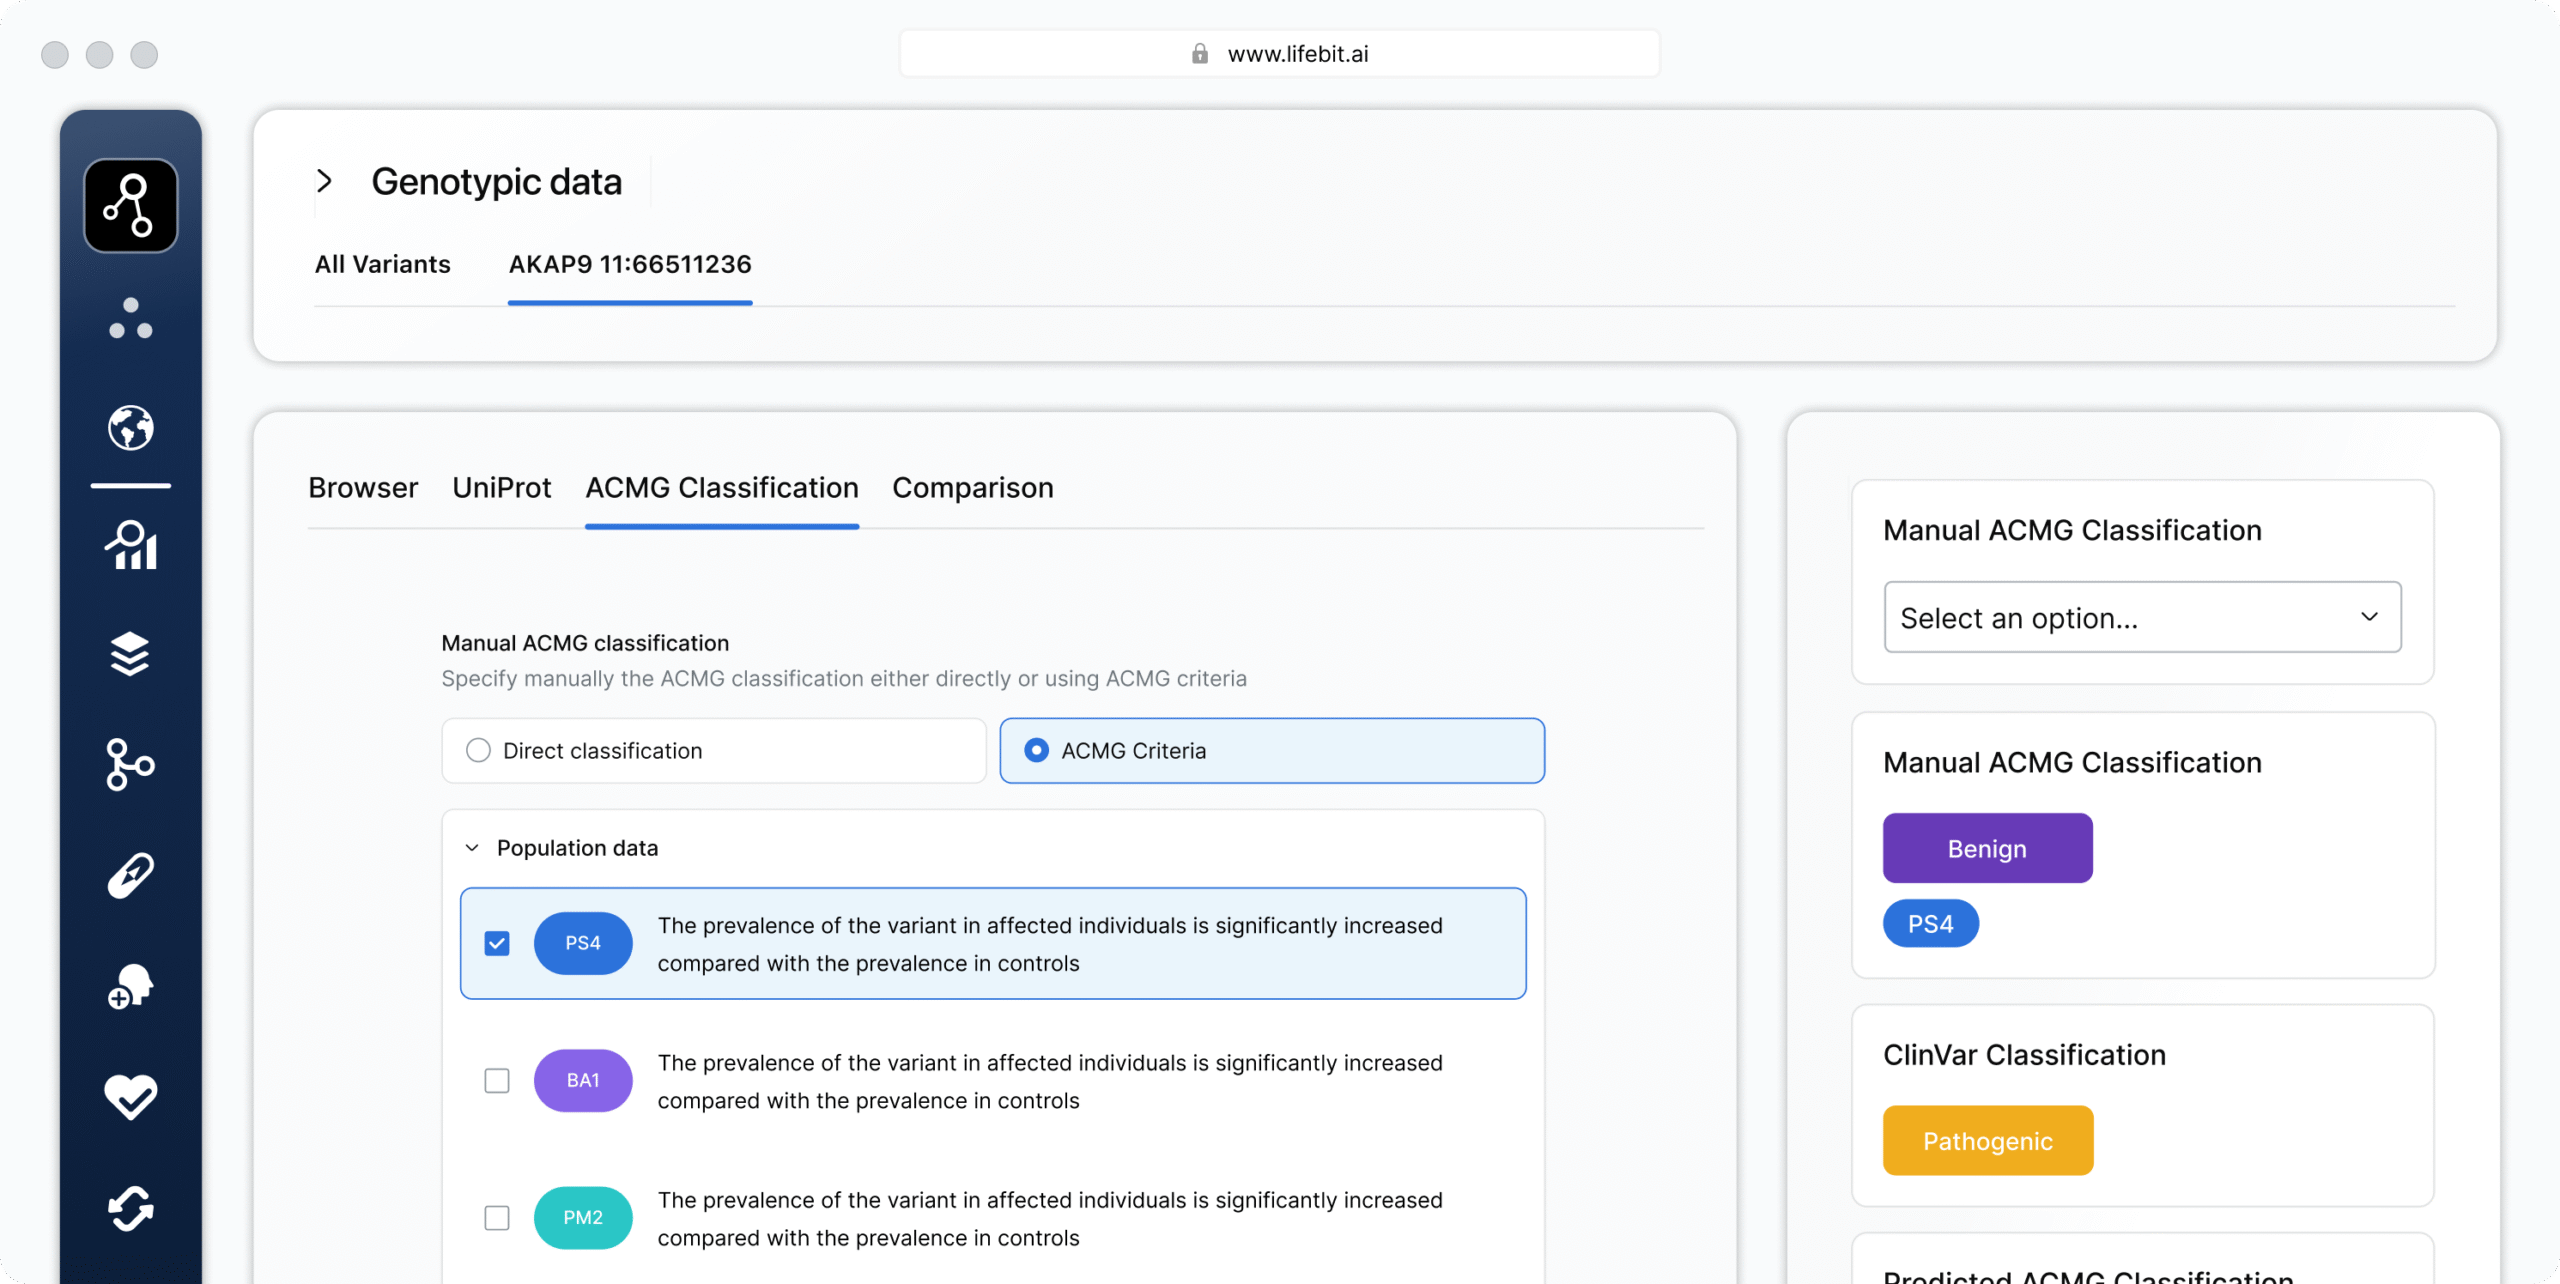Open the Select an option dropdown
This screenshot has width=2560, height=1284.
point(2142,617)
